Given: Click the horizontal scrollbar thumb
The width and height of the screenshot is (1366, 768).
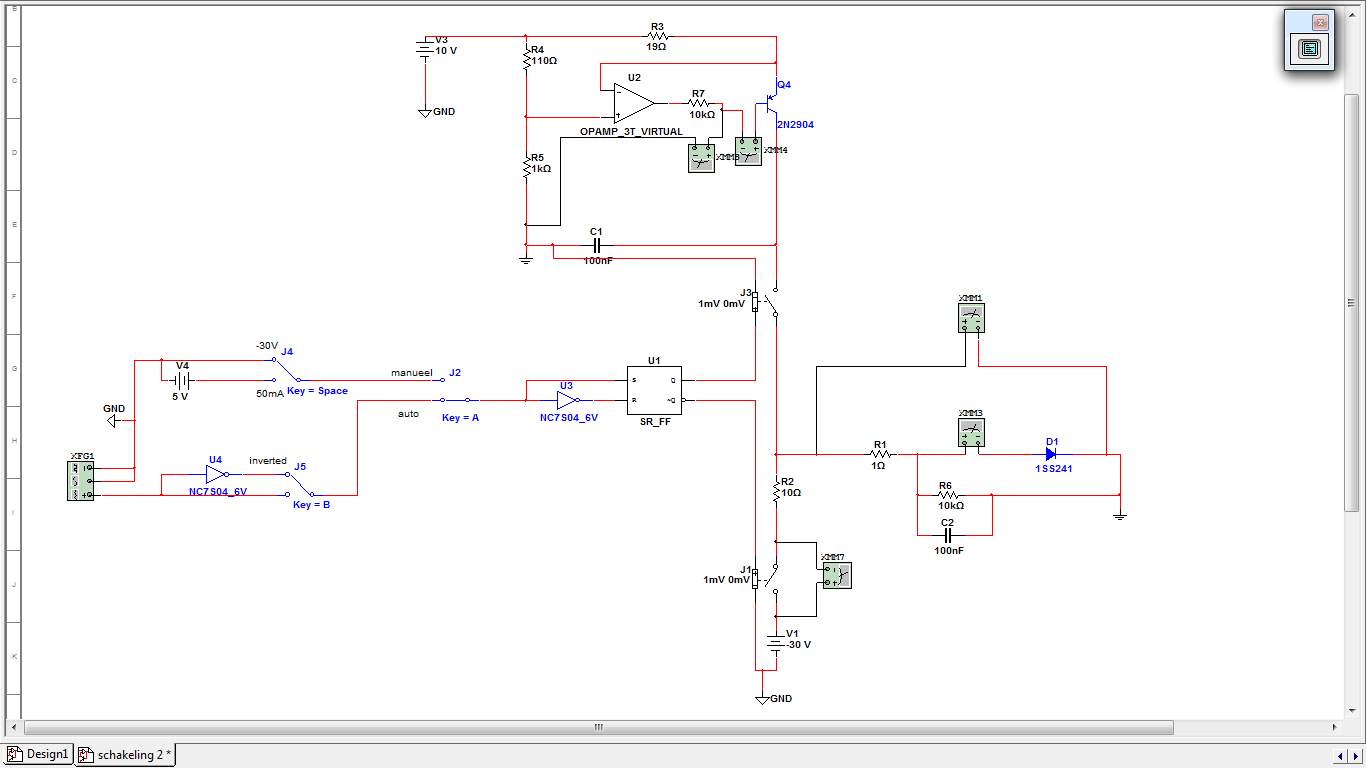Looking at the screenshot, I should click(599, 727).
